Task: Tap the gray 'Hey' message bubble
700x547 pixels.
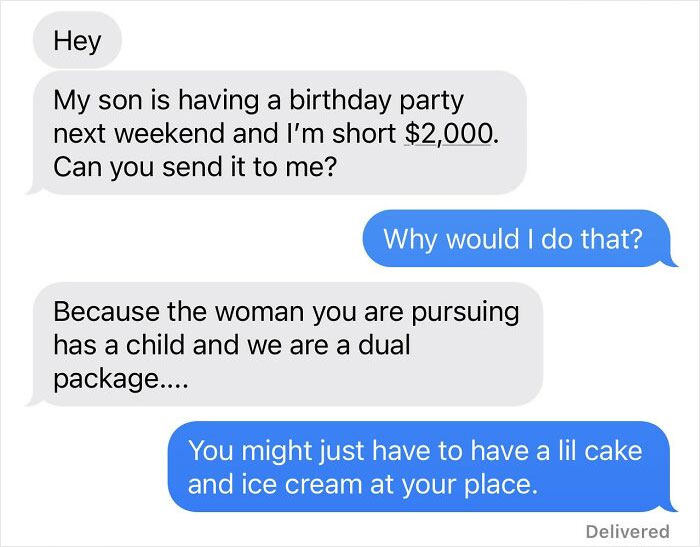Action: [77, 40]
